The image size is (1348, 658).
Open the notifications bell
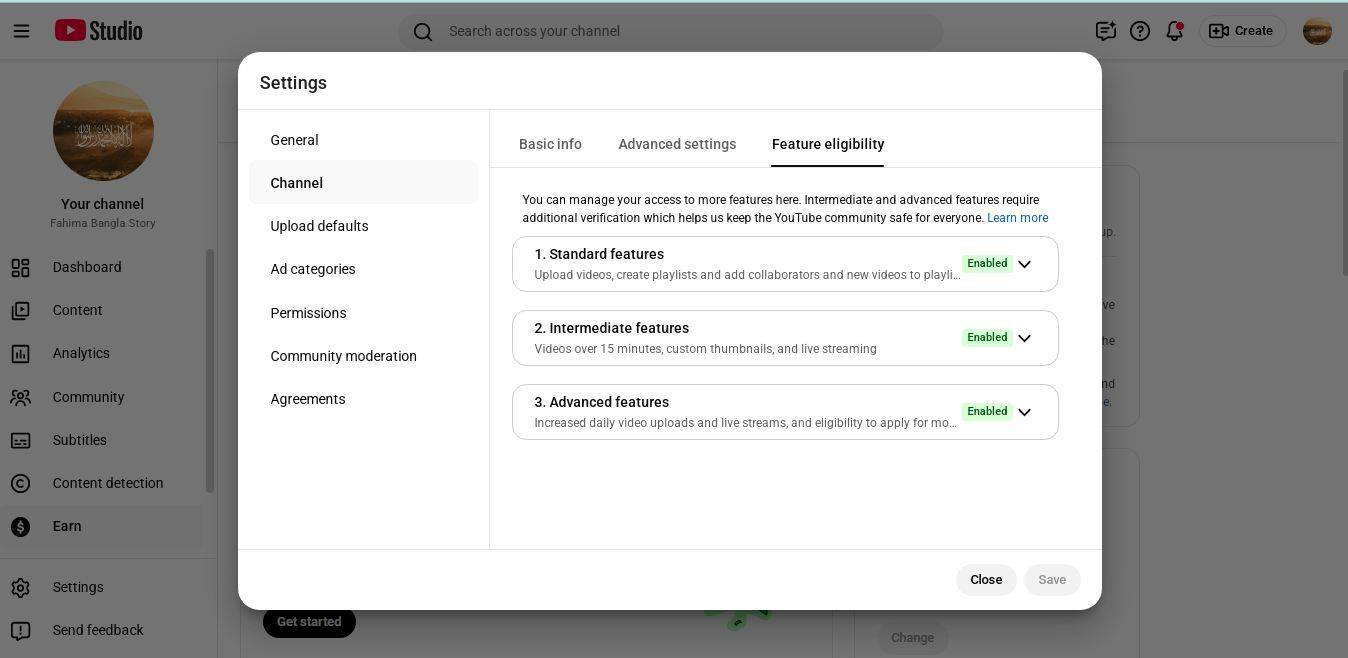1175,31
